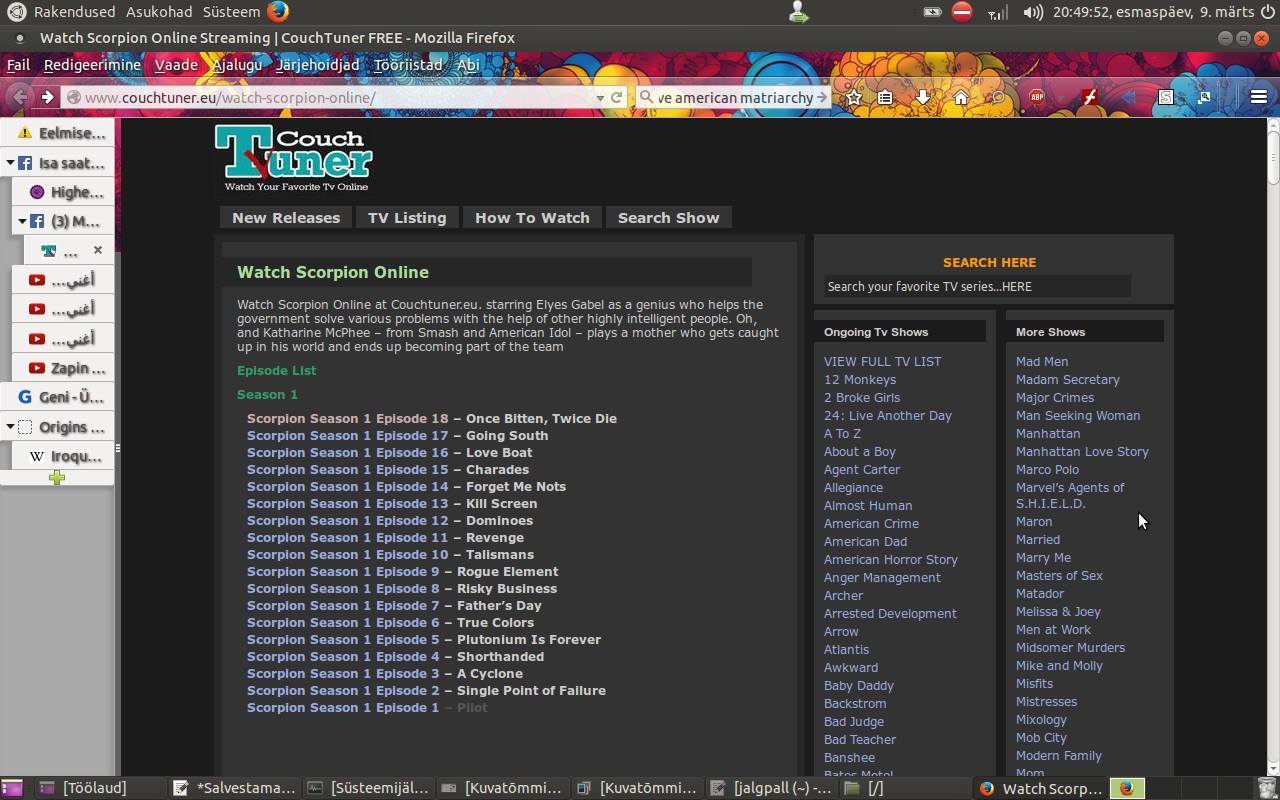
Task: Switch to the 'Iroqu...' Wikipedia tab
Action: [x=65, y=456]
